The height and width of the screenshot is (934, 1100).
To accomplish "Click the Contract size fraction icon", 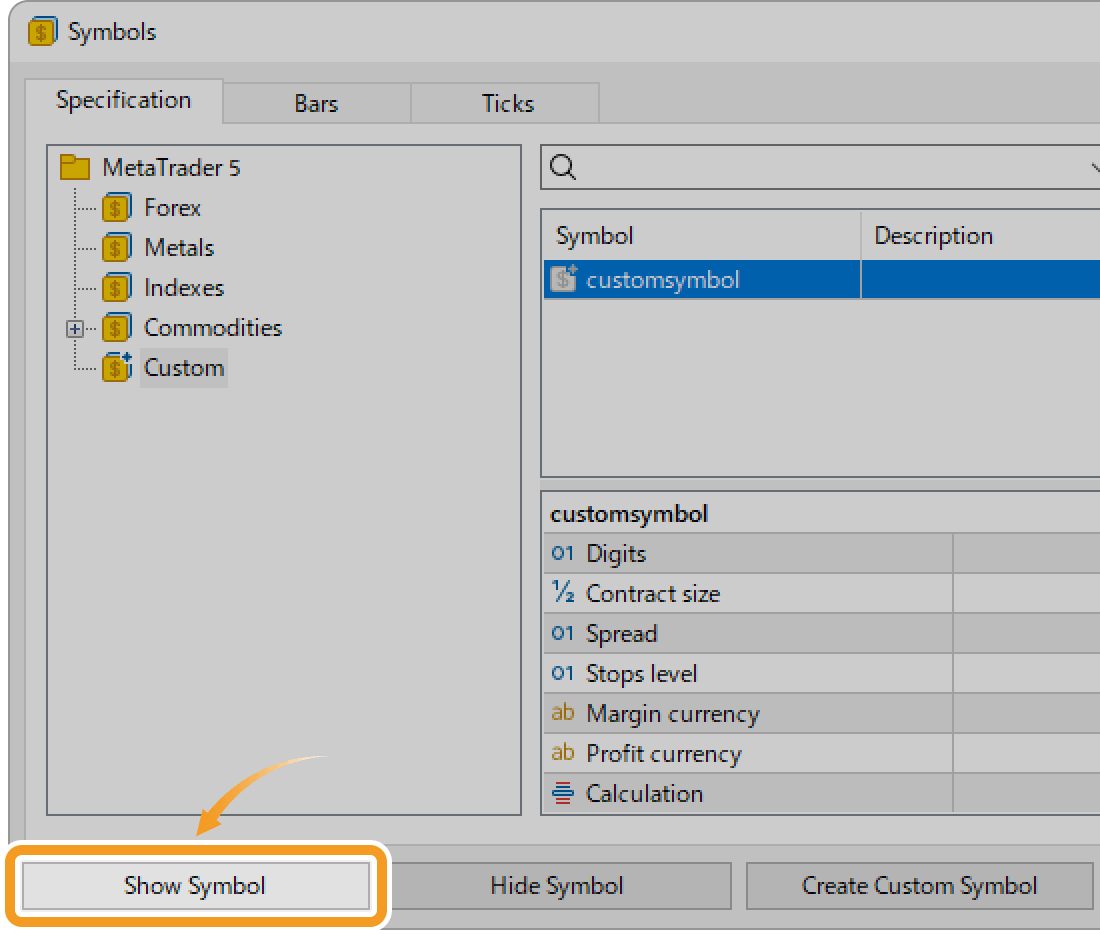I will pyautogui.click(x=563, y=593).
